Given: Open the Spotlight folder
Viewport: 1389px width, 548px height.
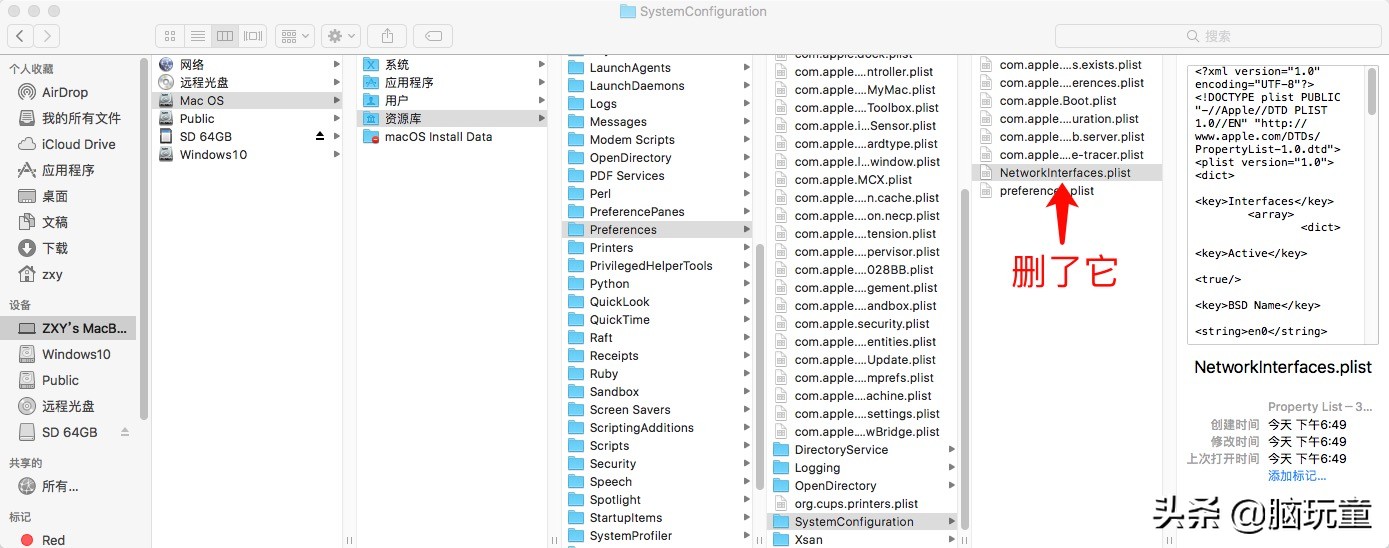Looking at the screenshot, I should pos(657,500).
